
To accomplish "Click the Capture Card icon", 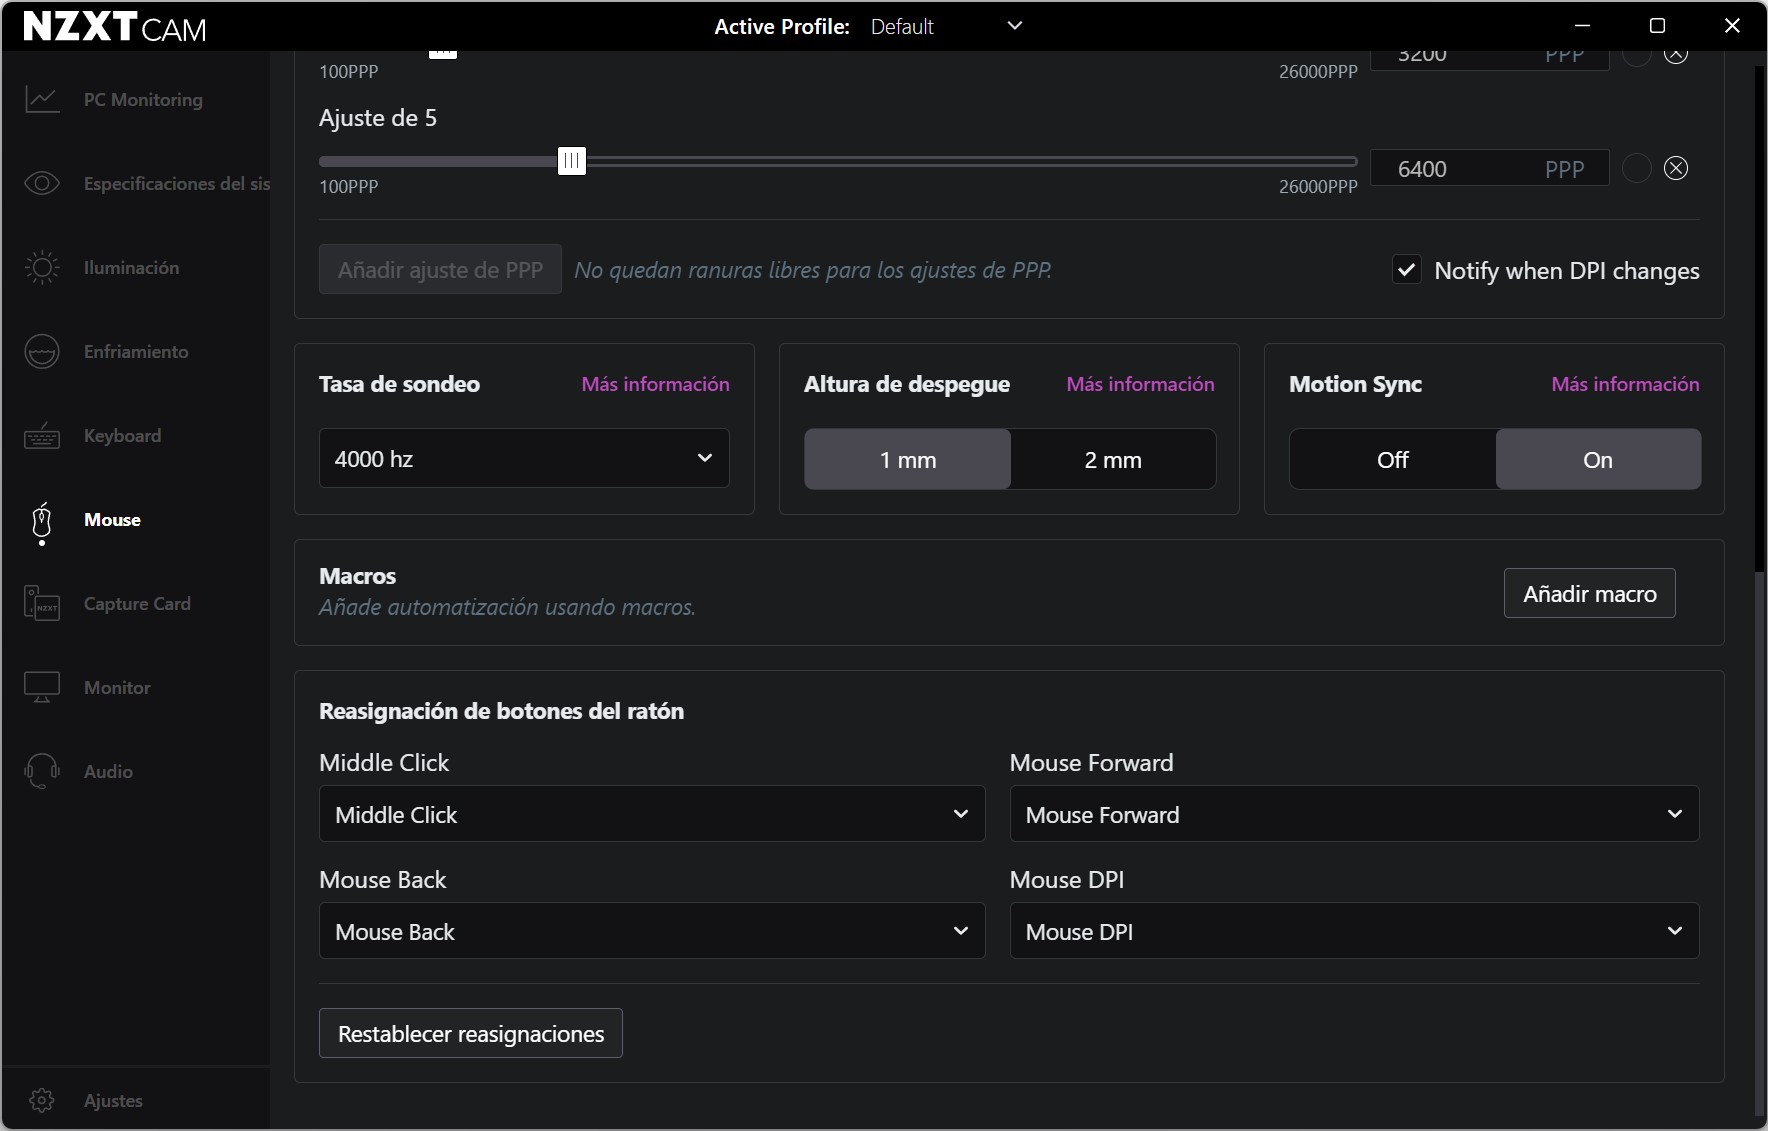I will point(42,604).
